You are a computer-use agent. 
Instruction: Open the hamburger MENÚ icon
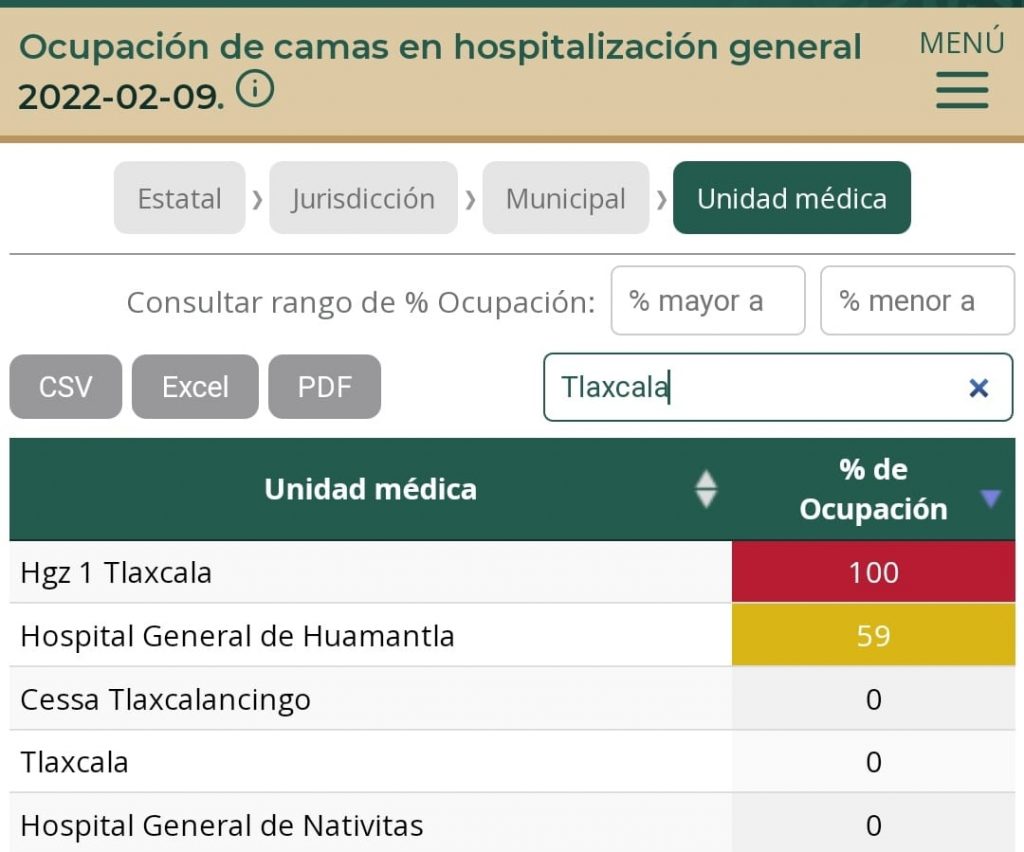tap(960, 90)
